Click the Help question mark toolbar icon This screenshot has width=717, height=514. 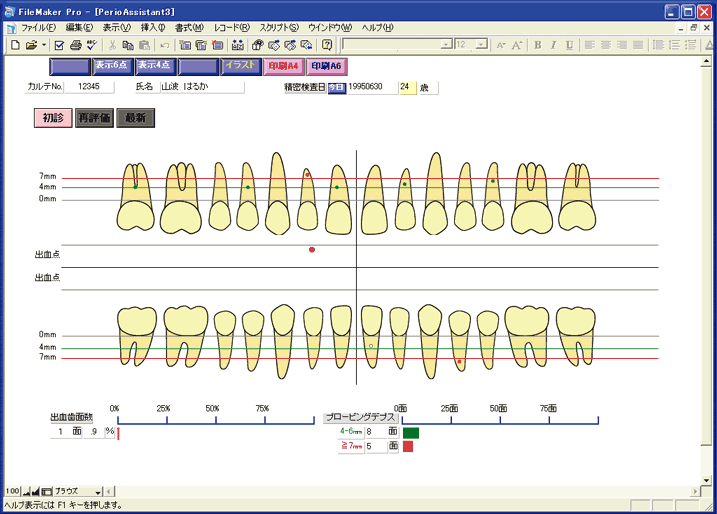(326, 45)
